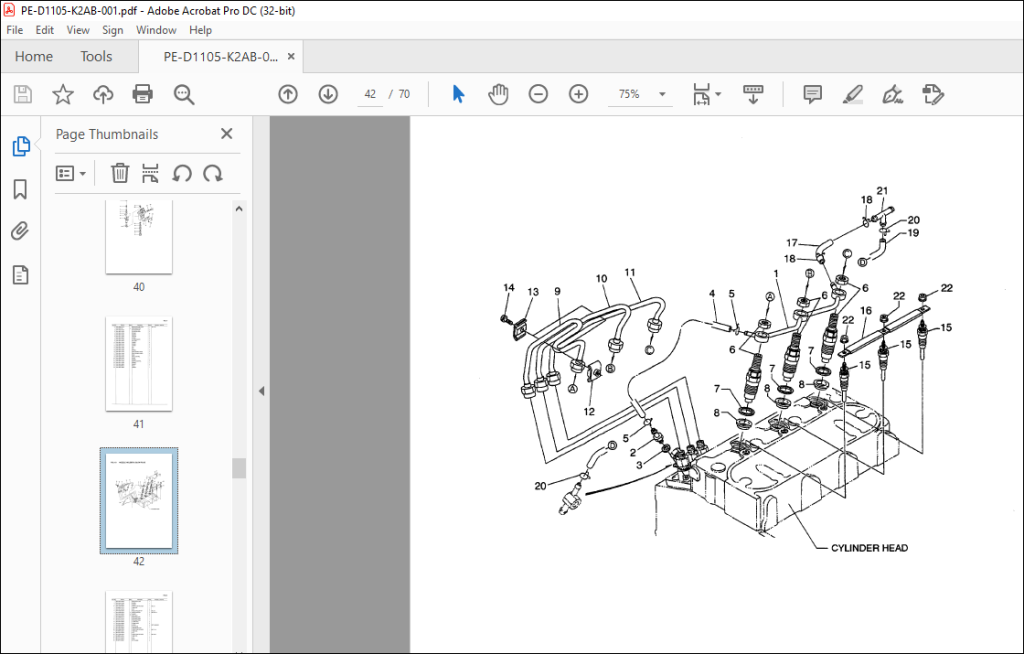Screen dimensions: 1024x654
Task: Select the page 40 thumbnail
Action: pos(139,237)
